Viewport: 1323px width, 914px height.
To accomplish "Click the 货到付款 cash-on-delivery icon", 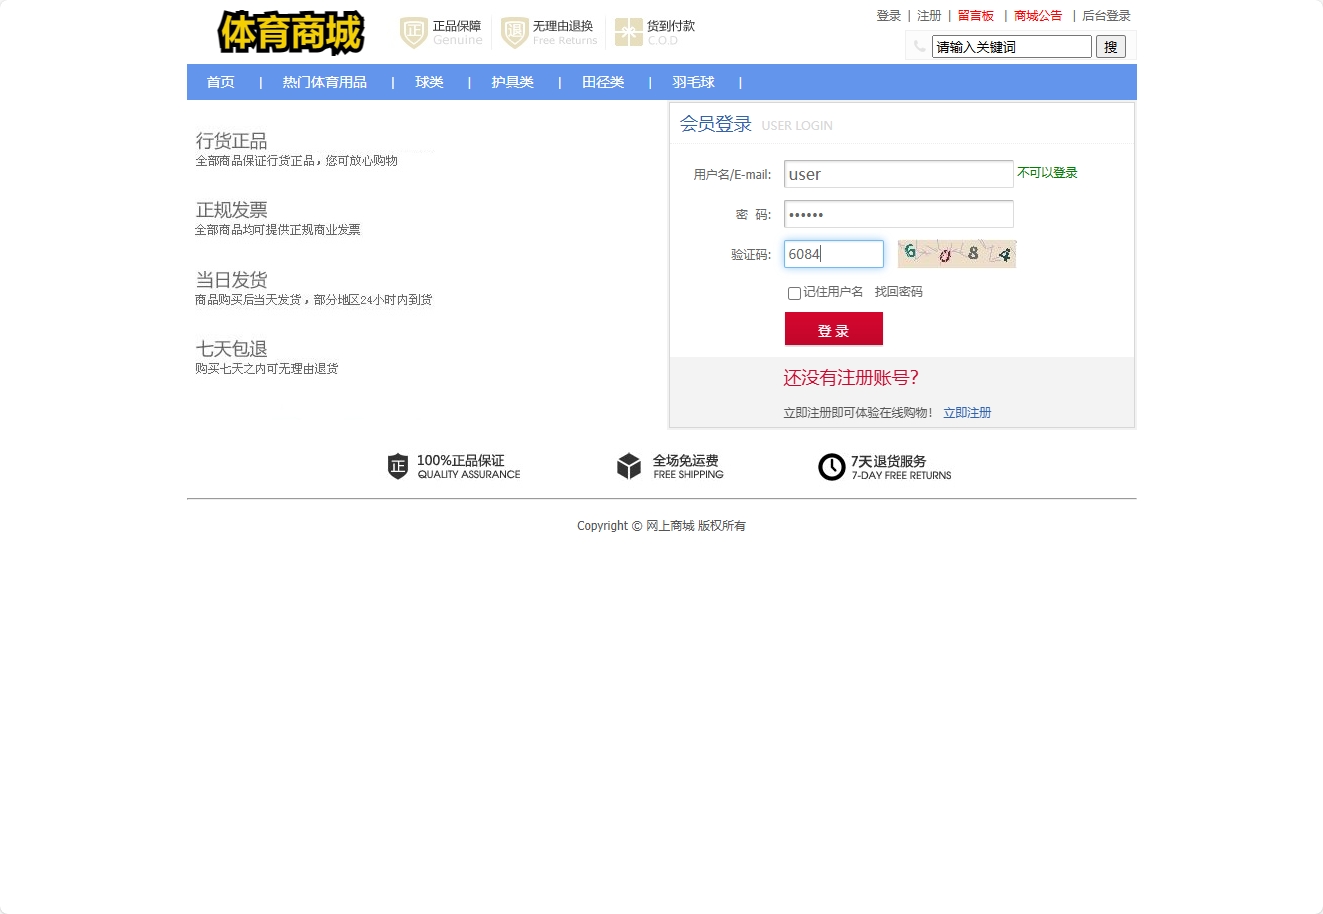I will (630, 32).
